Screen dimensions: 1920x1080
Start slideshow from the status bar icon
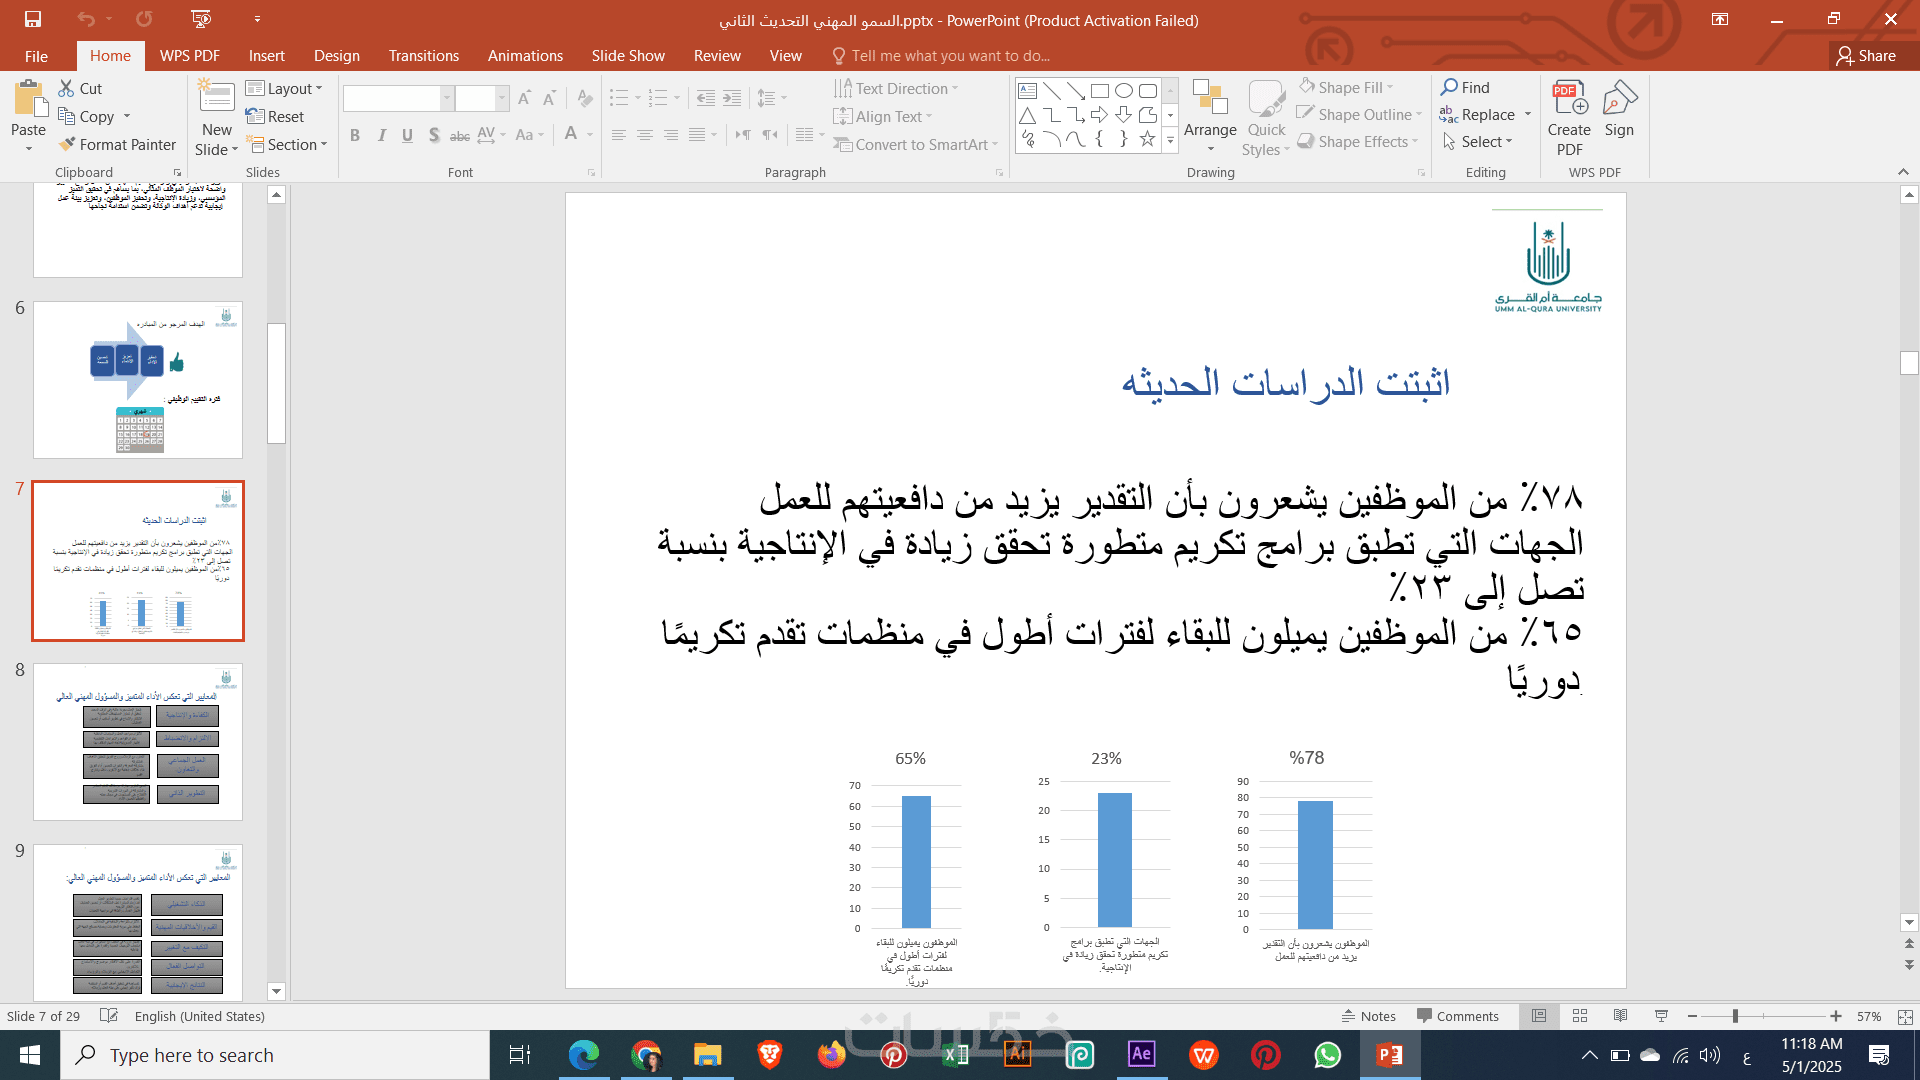1661,1016
